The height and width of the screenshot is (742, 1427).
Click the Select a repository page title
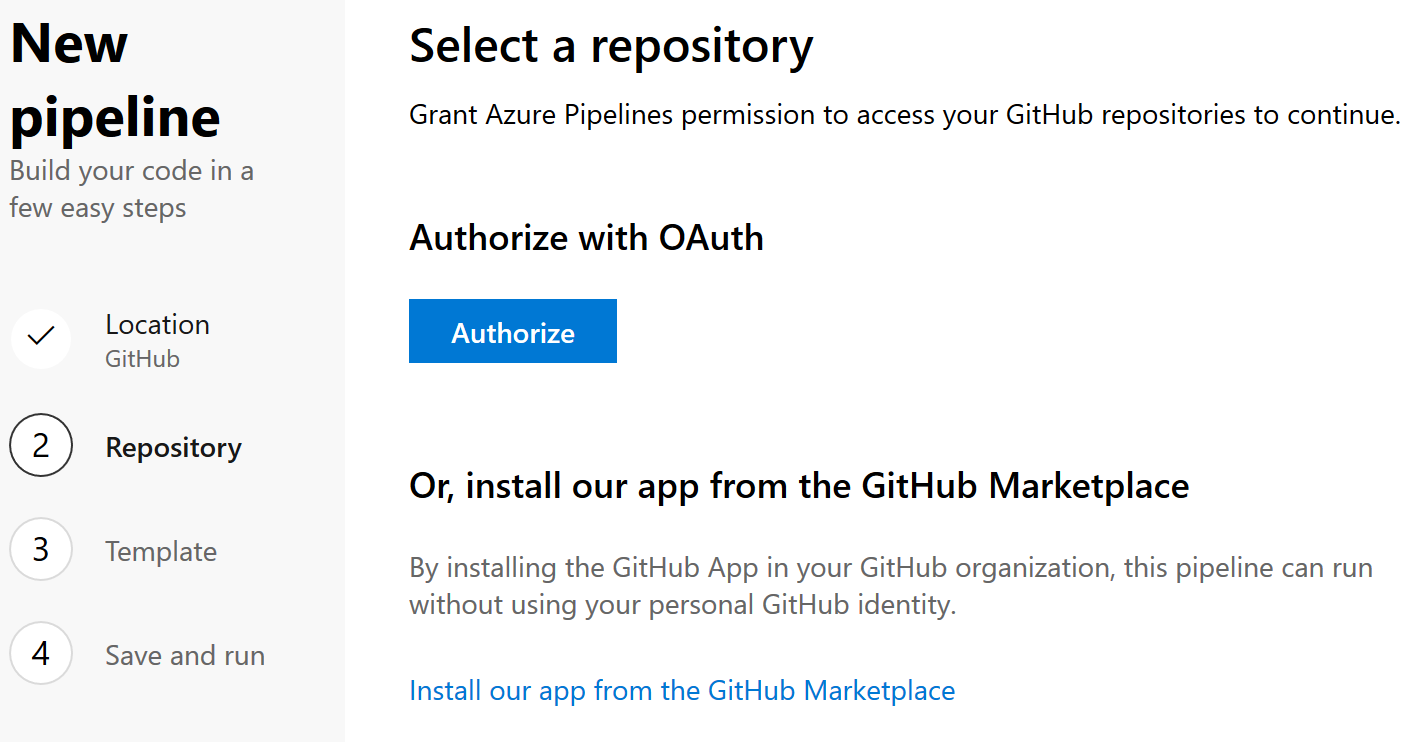[x=610, y=46]
